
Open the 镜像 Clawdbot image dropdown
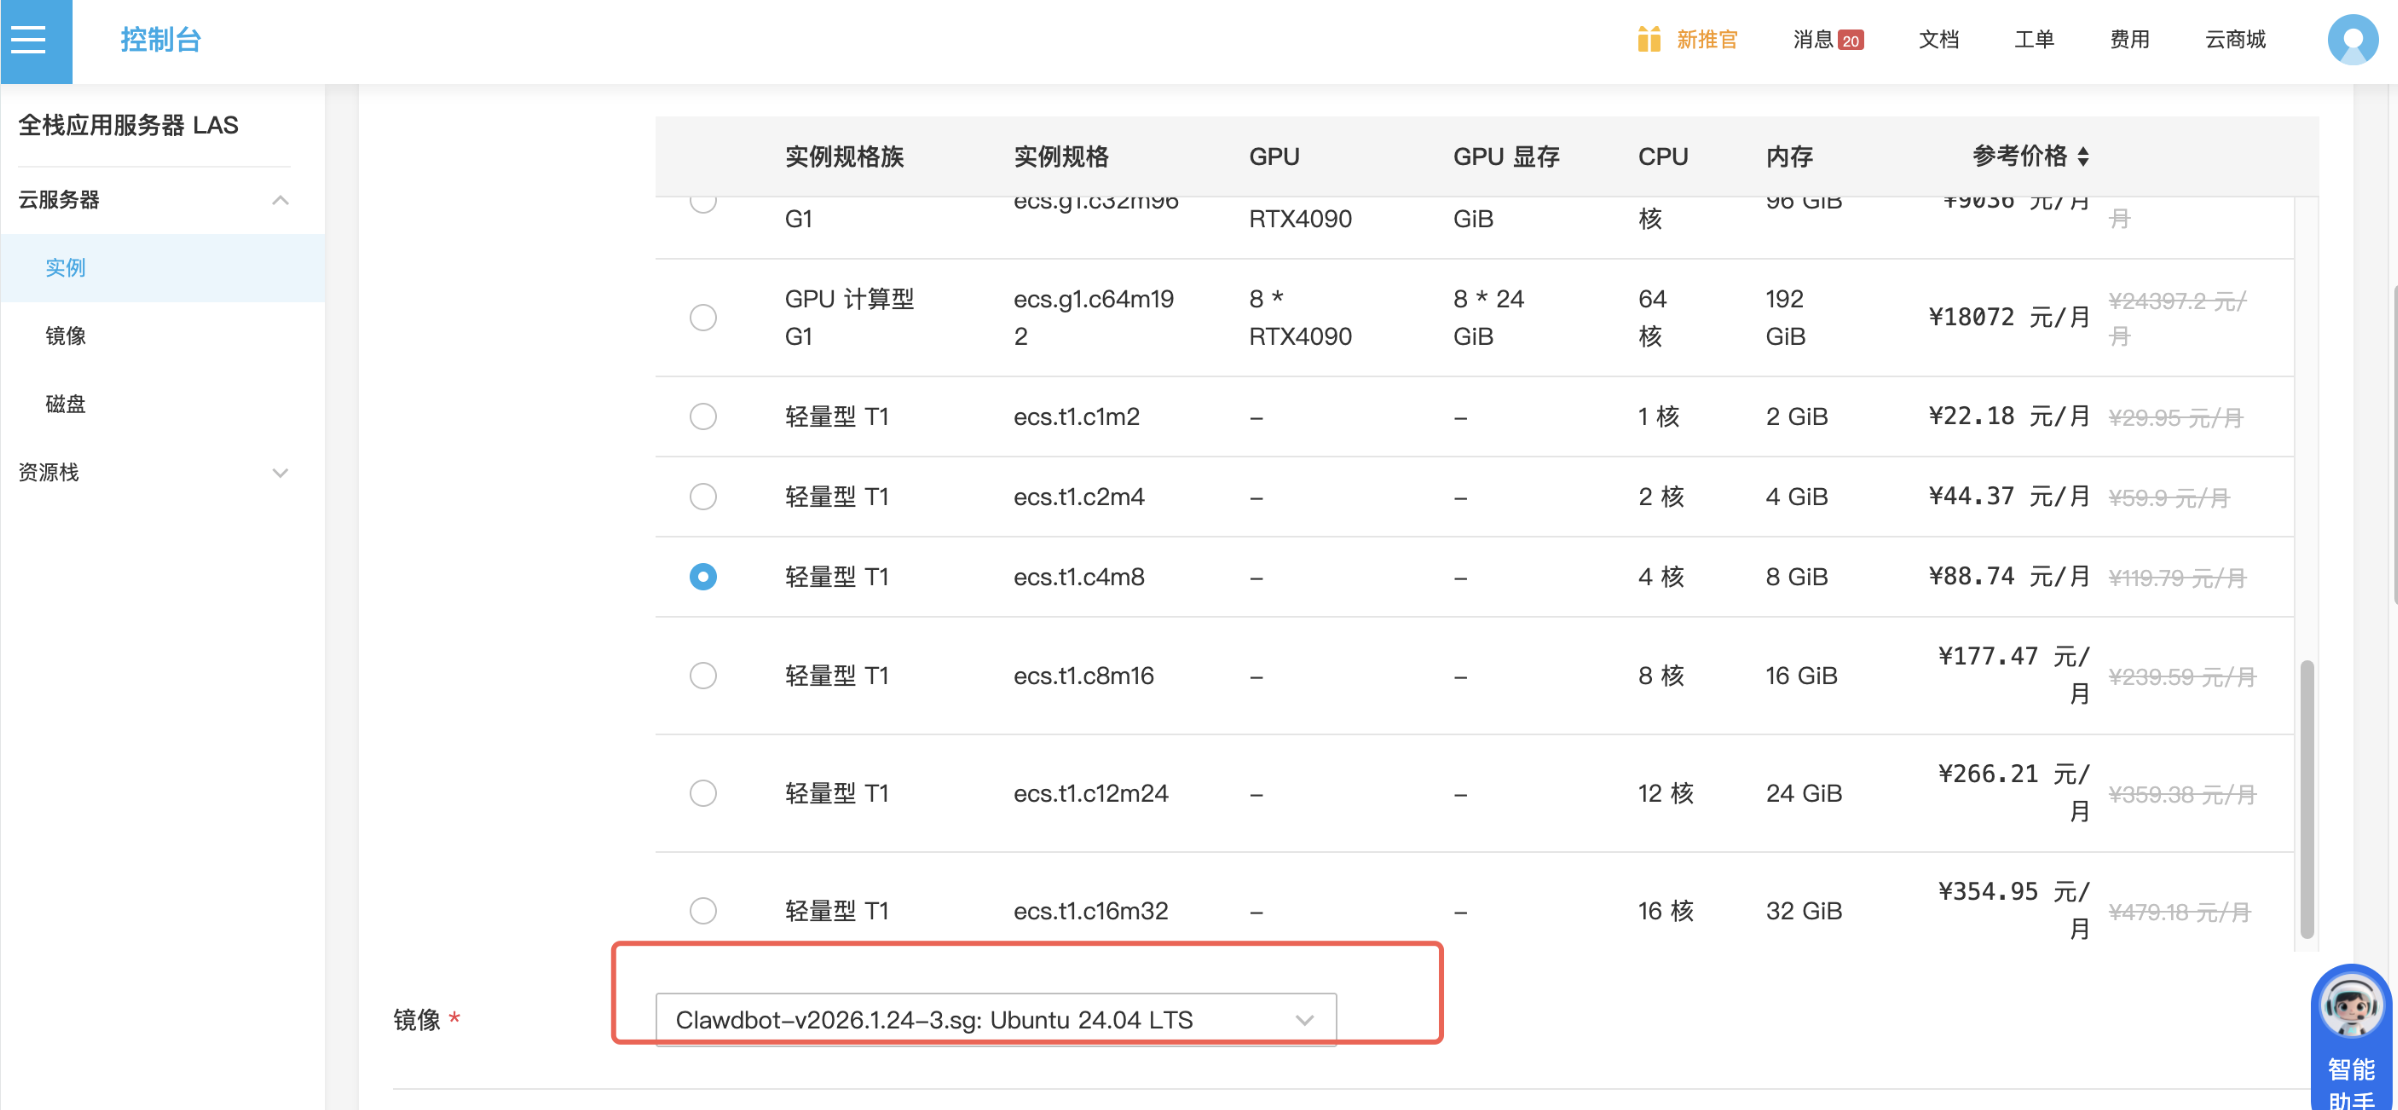(995, 1020)
